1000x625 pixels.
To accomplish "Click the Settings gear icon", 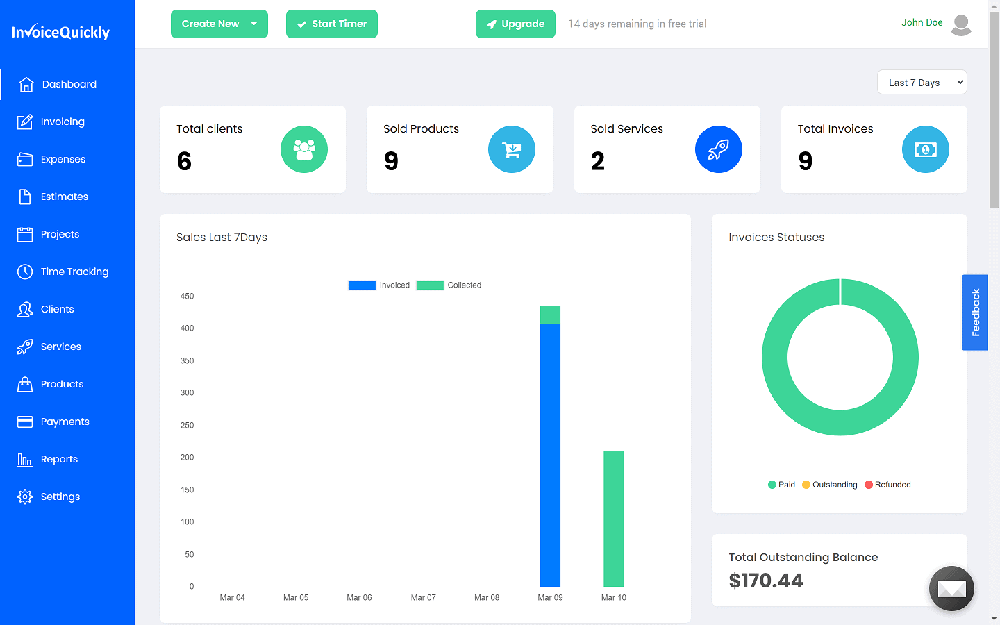I will (x=25, y=497).
